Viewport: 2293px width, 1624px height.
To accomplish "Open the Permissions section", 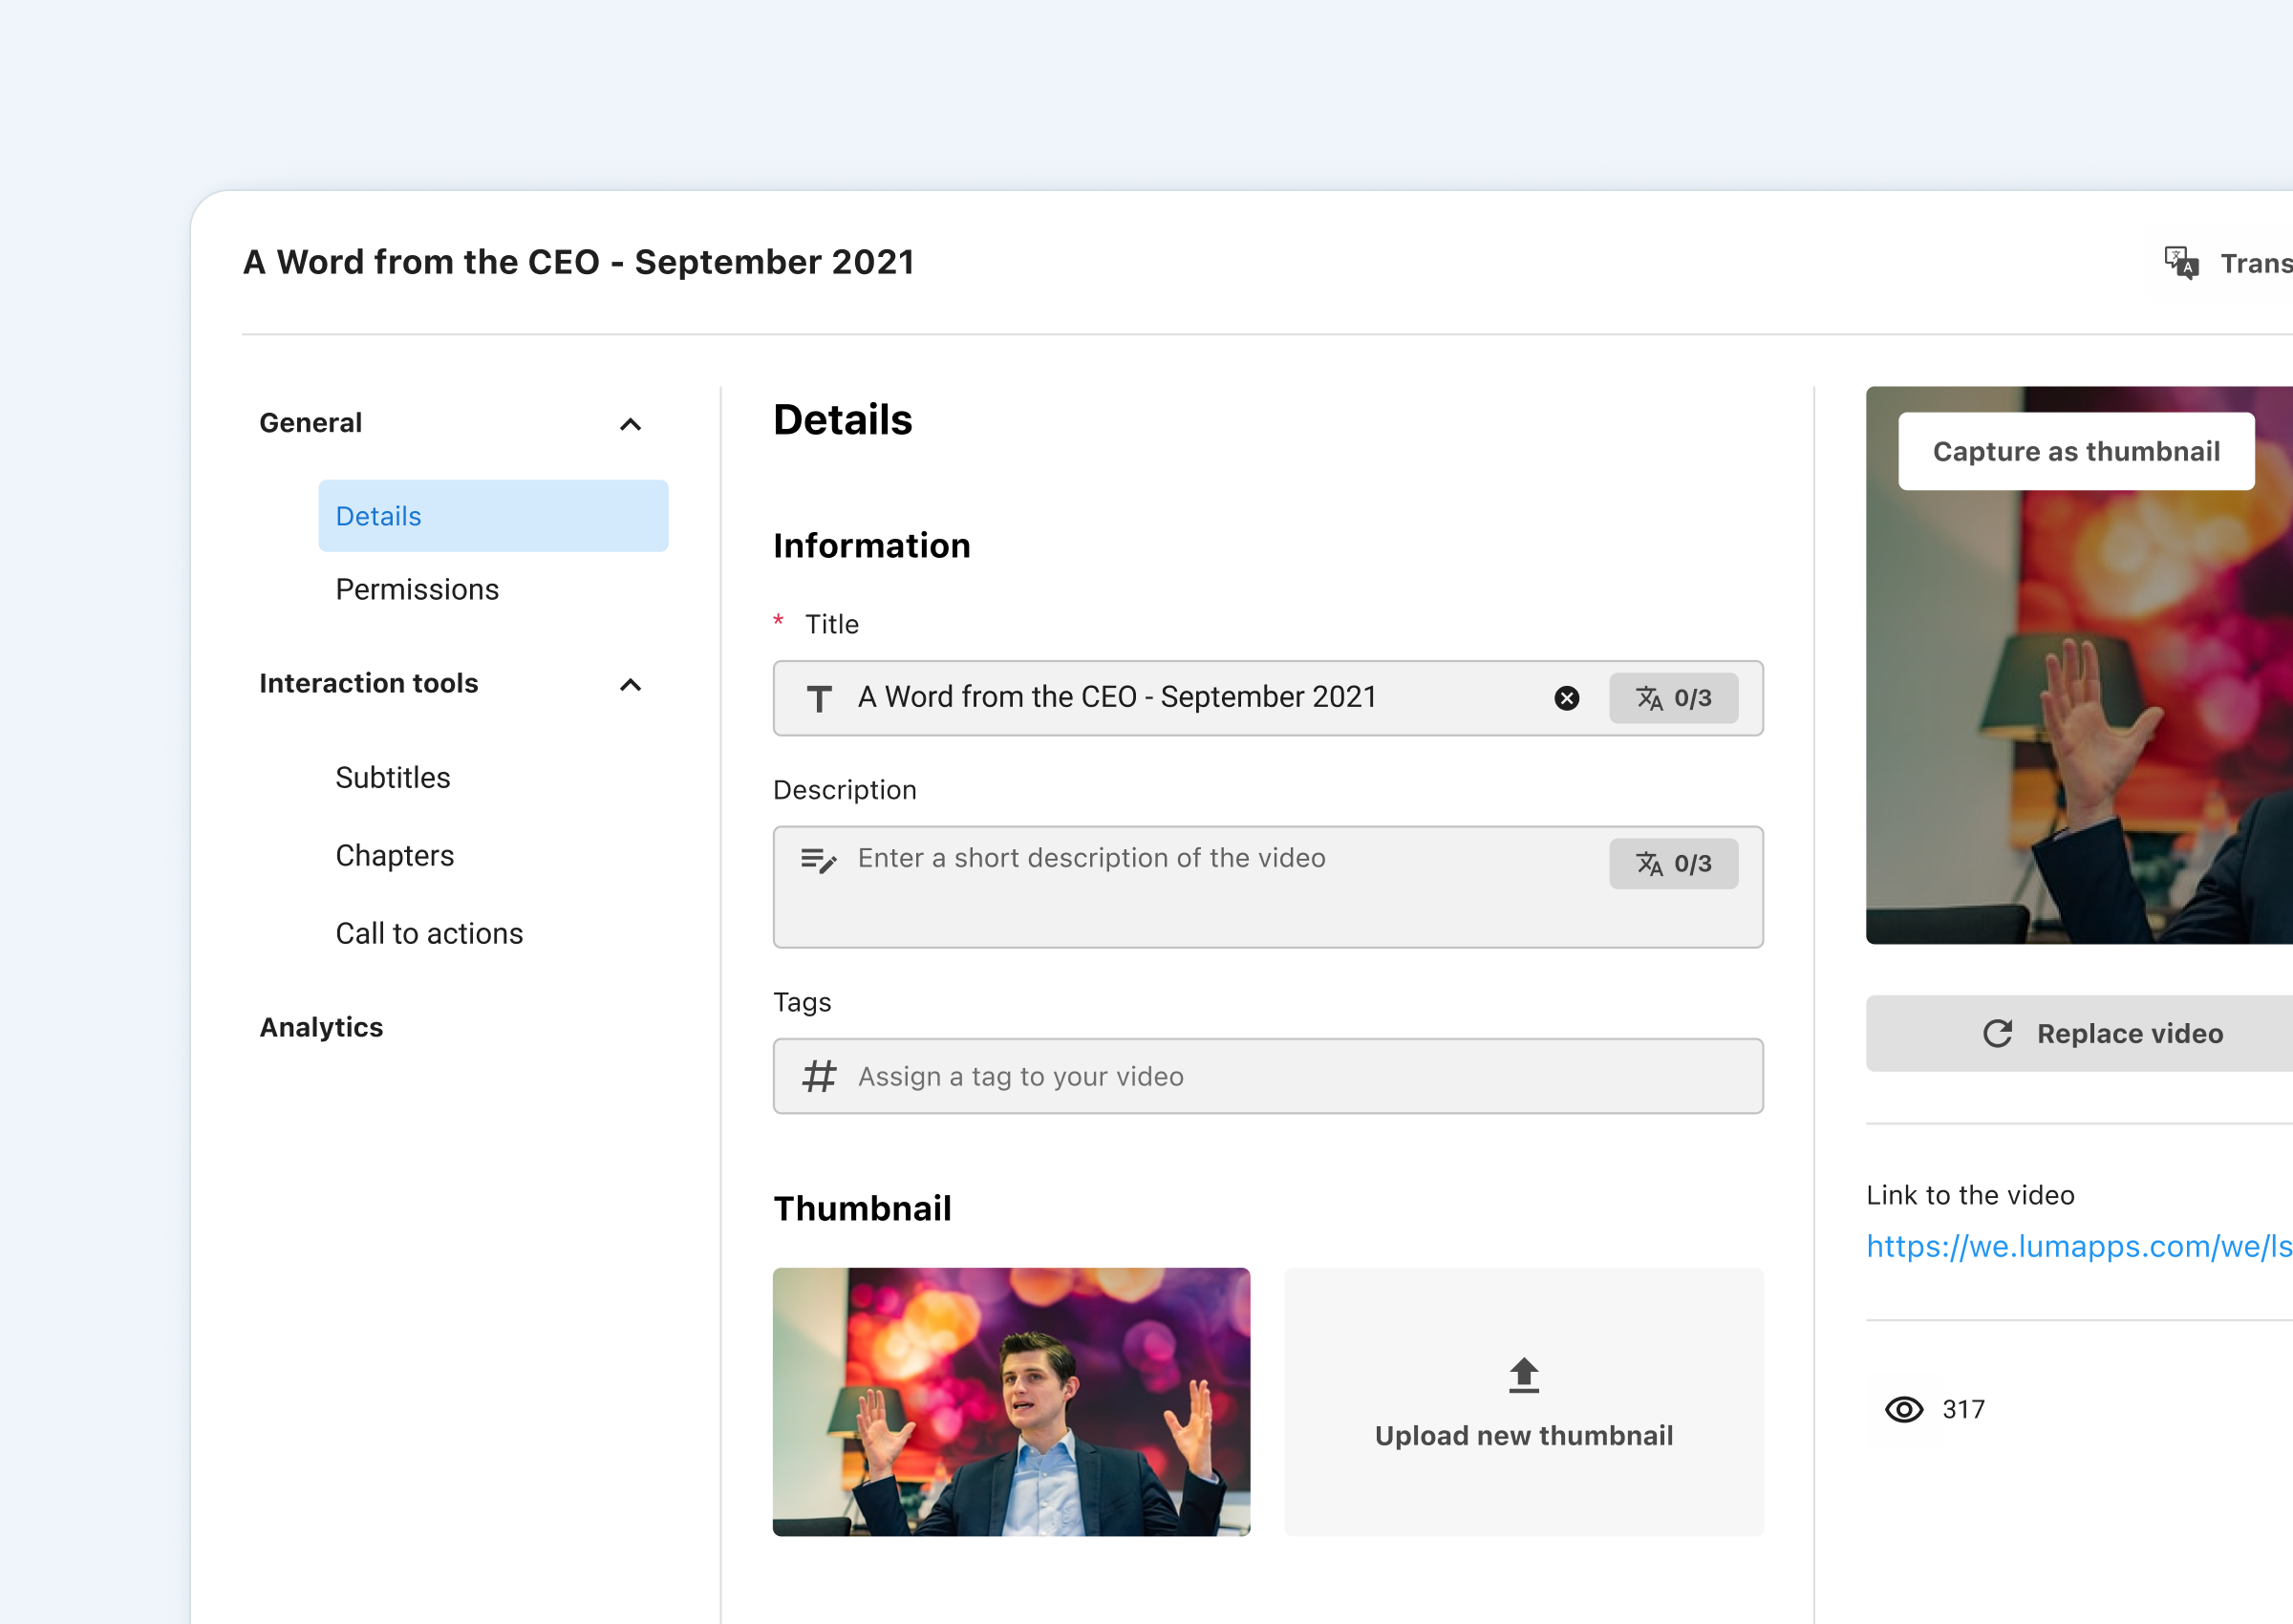I will 417,589.
